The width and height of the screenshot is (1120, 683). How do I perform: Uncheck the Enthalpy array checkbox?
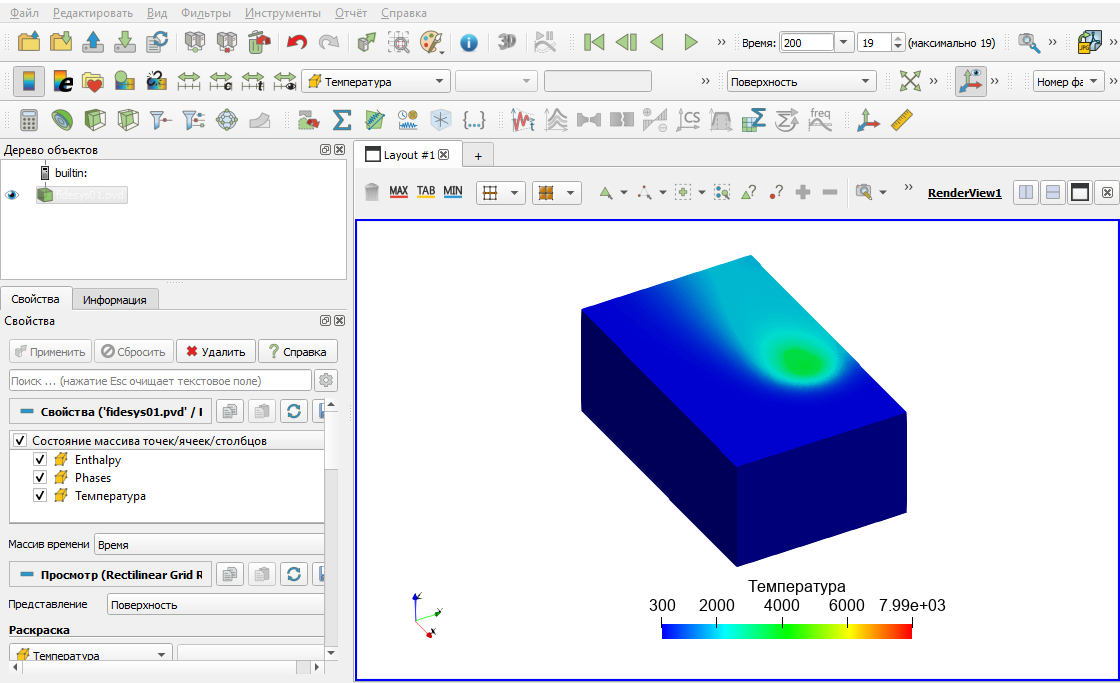point(40,459)
